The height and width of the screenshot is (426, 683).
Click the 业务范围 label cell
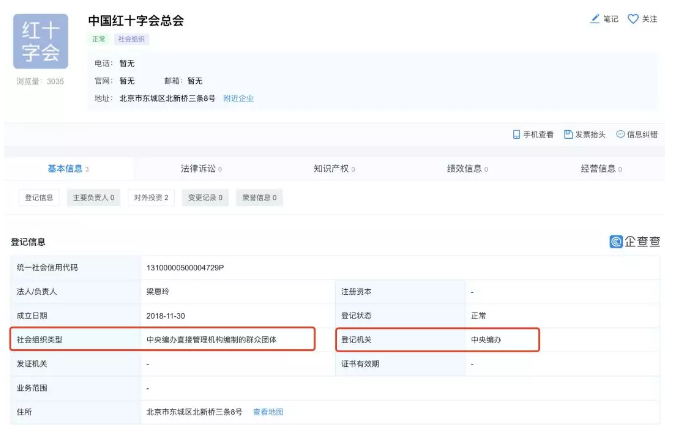coord(76,388)
